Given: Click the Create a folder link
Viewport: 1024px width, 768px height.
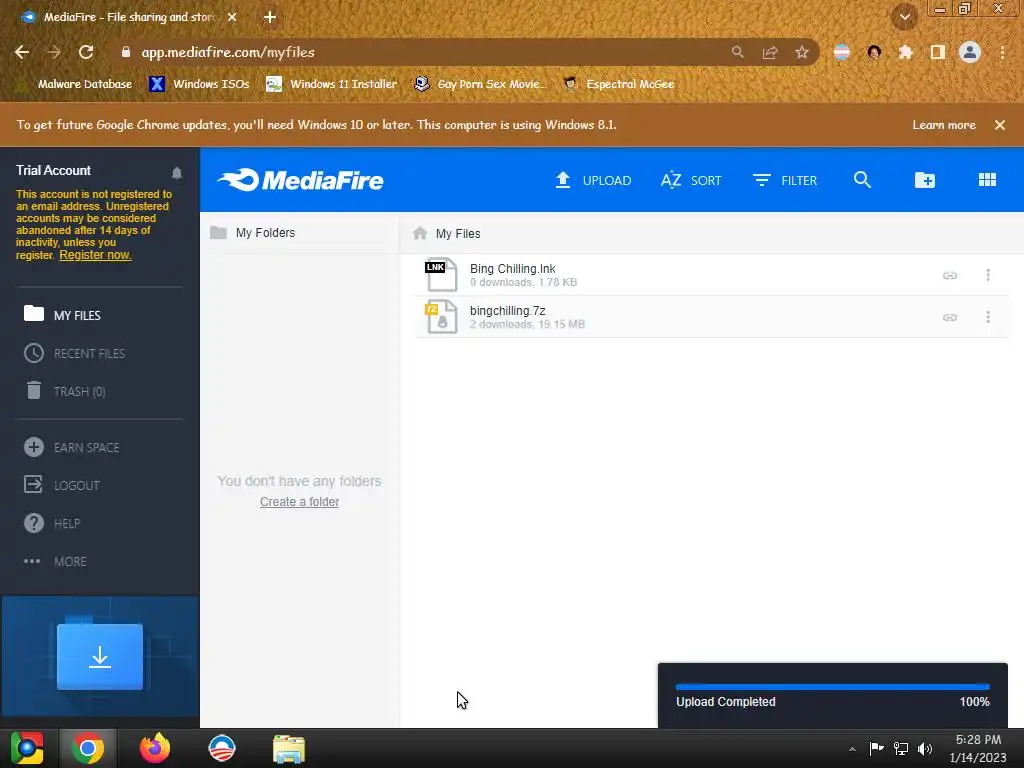Looking at the screenshot, I should 299,502.
